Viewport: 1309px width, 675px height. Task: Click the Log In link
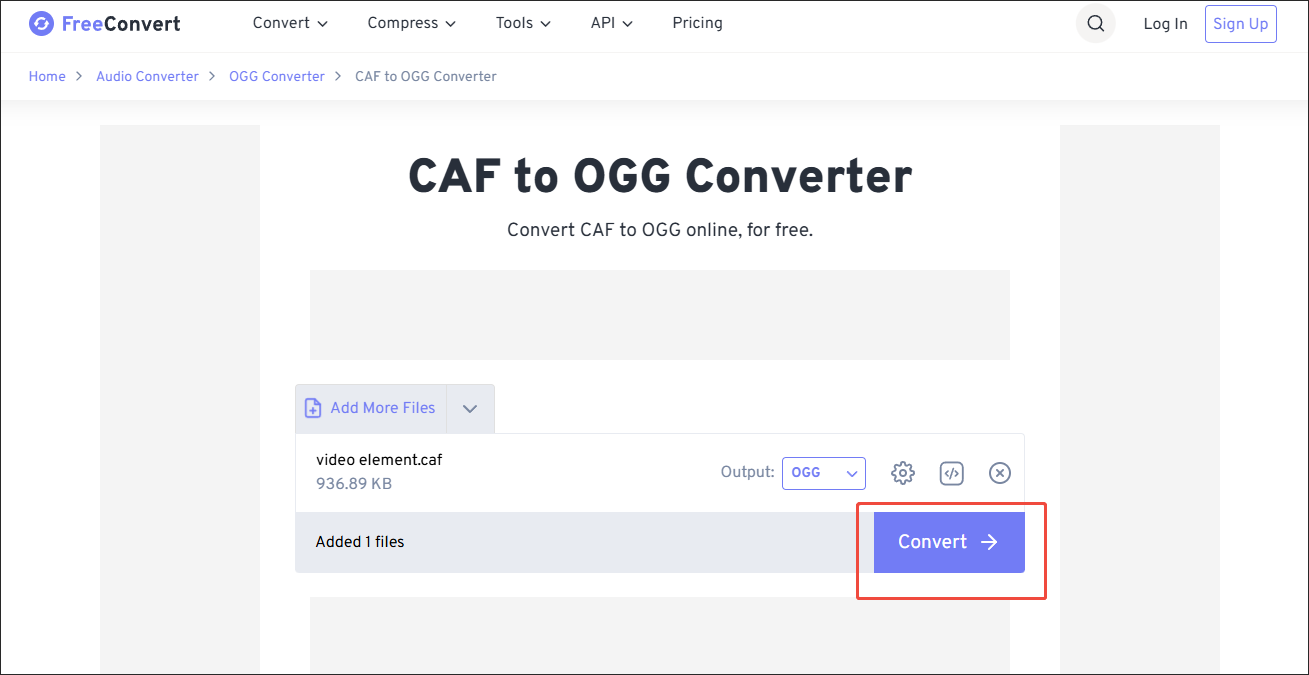pos(1165,23)
